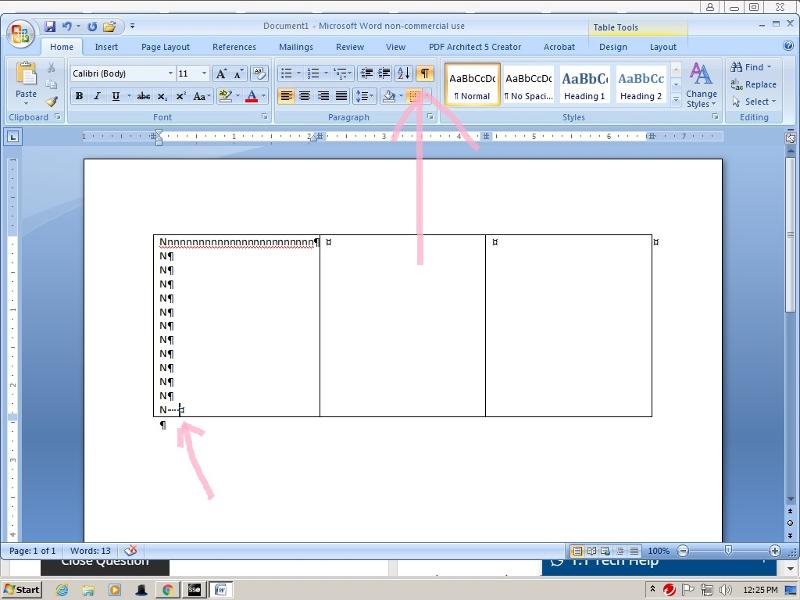Apply the Heading 1 style
This screenshot has height=600, width=800.
click(x=584, y=84)
